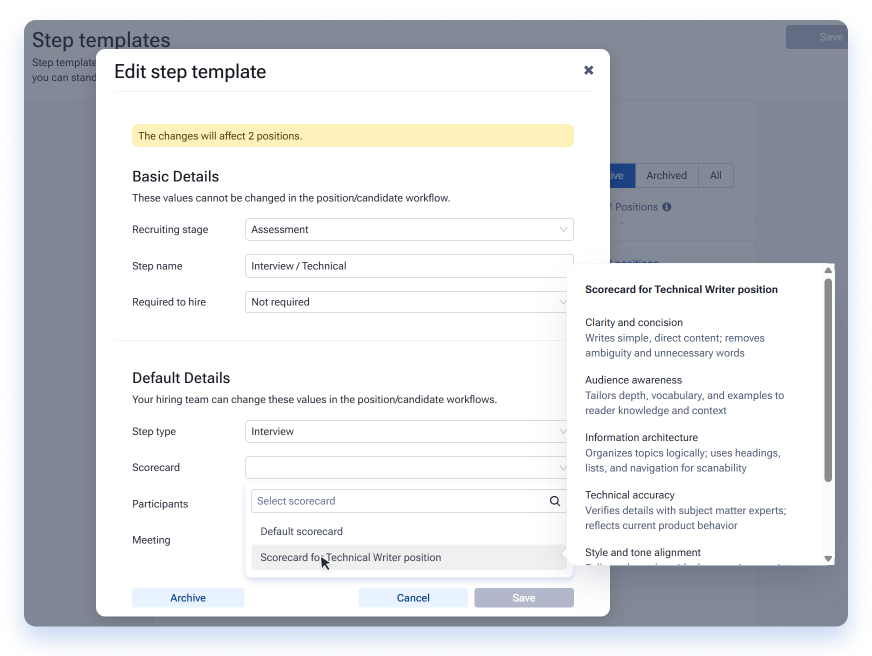Click the yellow changes warning banner
The width and height of the screenshot is (872, 656).
tap(353, 136)
